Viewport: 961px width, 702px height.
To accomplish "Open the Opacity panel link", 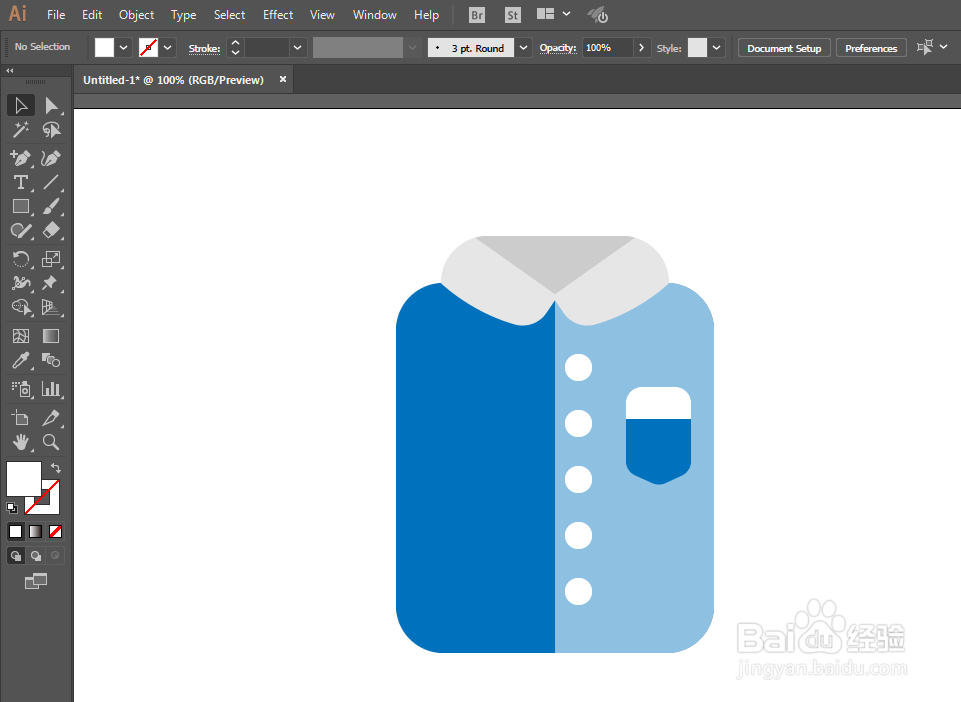I will click(558, 48).
